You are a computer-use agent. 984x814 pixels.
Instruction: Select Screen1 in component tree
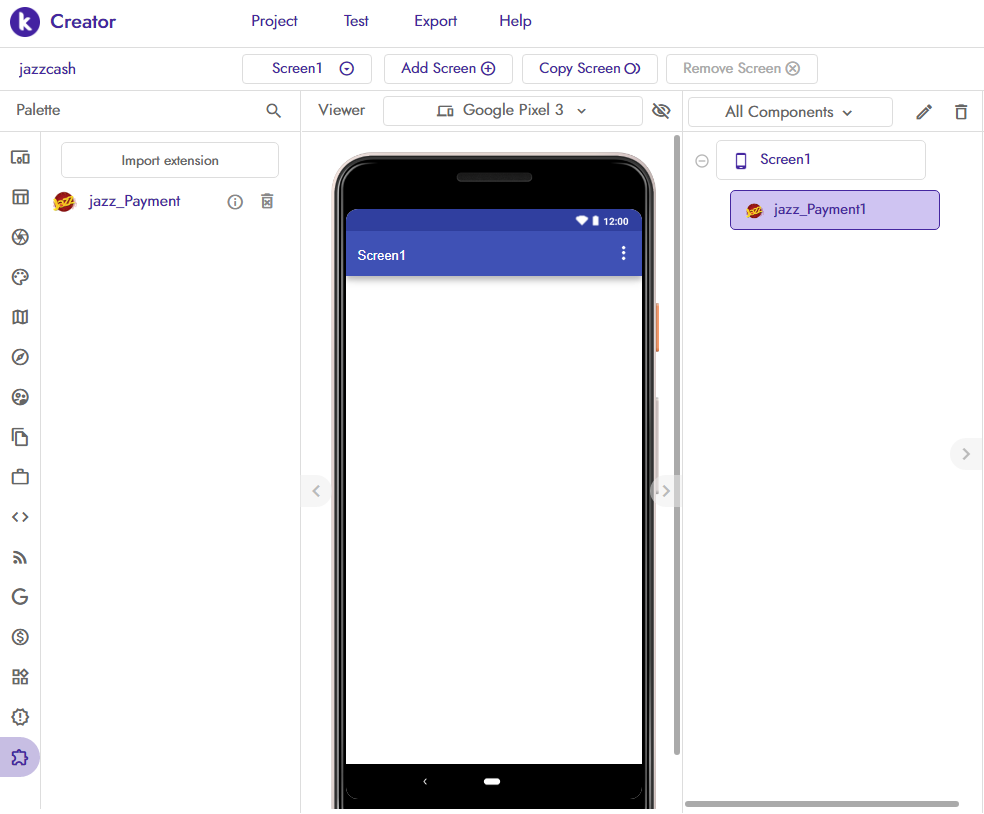(x=820, y=160)
